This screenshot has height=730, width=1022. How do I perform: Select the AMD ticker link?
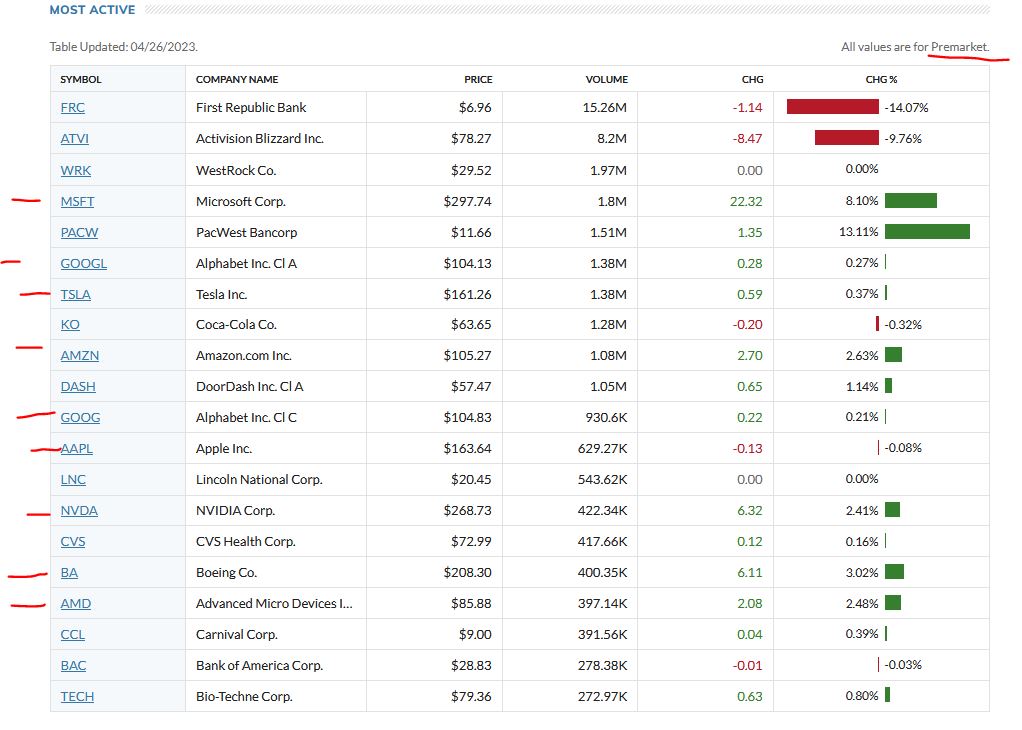tap(75, 604)
